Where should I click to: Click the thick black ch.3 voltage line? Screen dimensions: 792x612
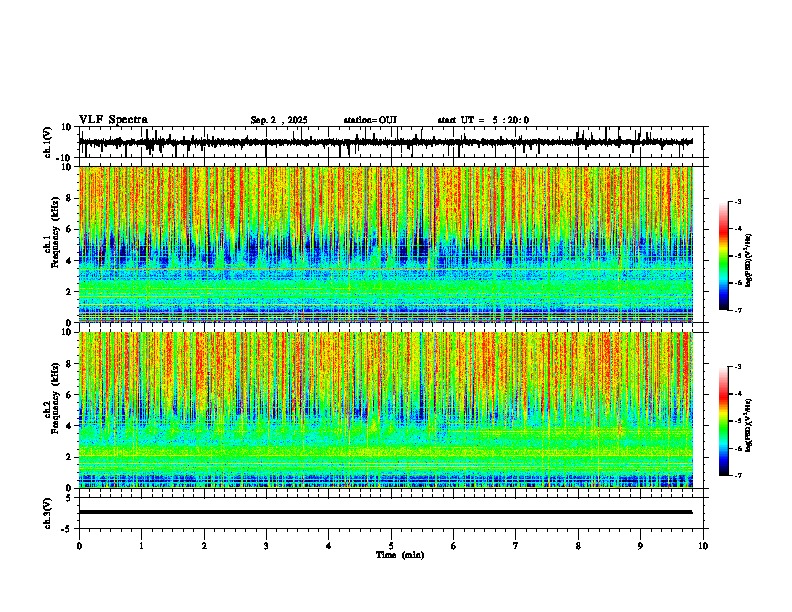tap(386, 512)
